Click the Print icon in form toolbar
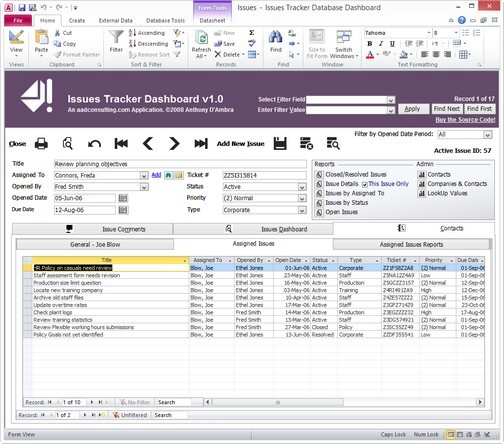The height and width of the screenshot is (444, 504). (41, 144)
